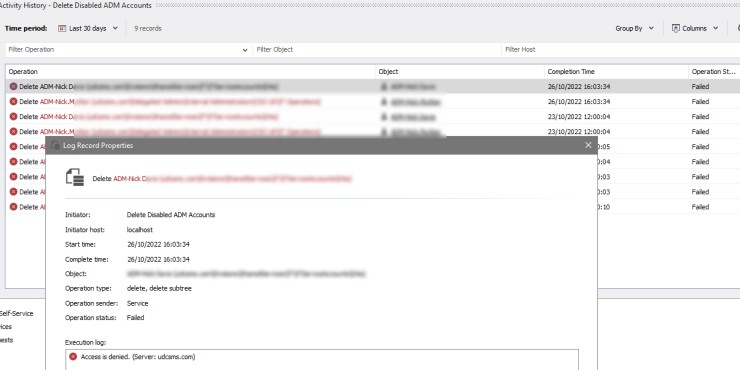This screenshot has height=370, width=740.
Task: Click into the Filter Object field
Action: 377,50
